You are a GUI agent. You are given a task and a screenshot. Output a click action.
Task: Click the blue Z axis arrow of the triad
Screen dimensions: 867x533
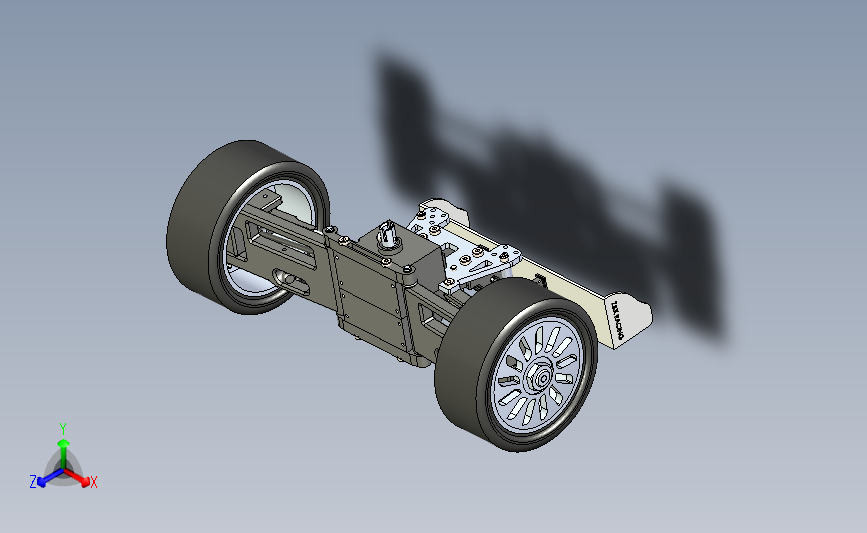pyautogui.click(x=50, y=478)
